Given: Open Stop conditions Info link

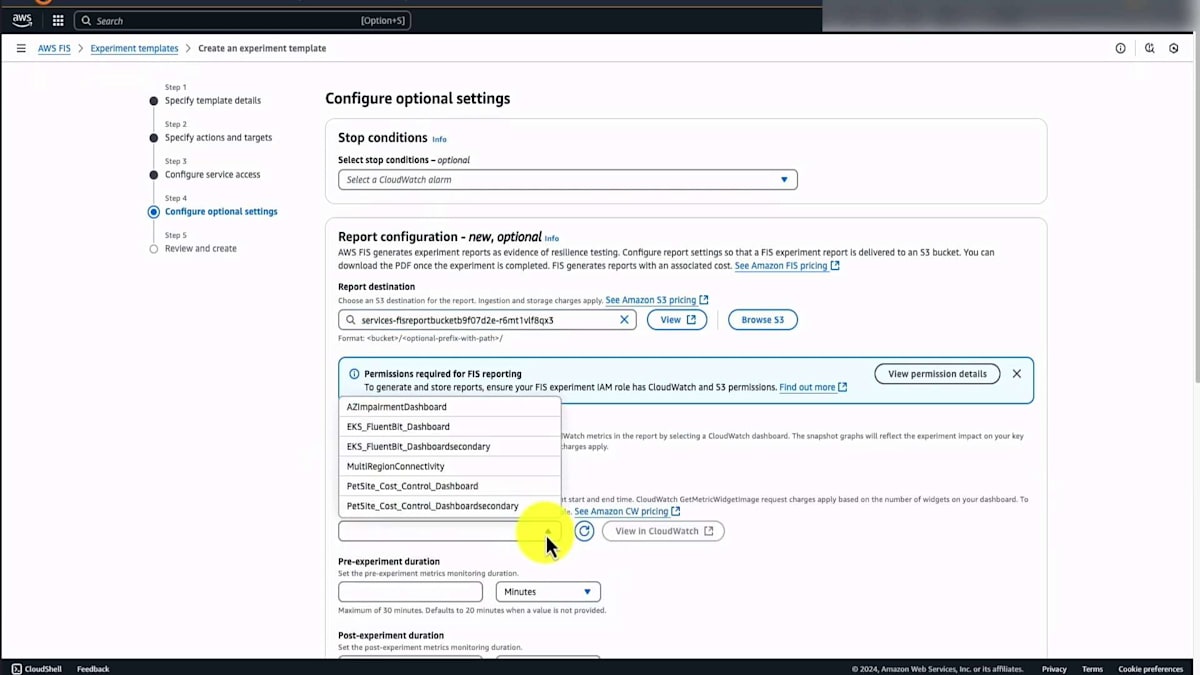Looking at the screenshot, I should point(439,139).
